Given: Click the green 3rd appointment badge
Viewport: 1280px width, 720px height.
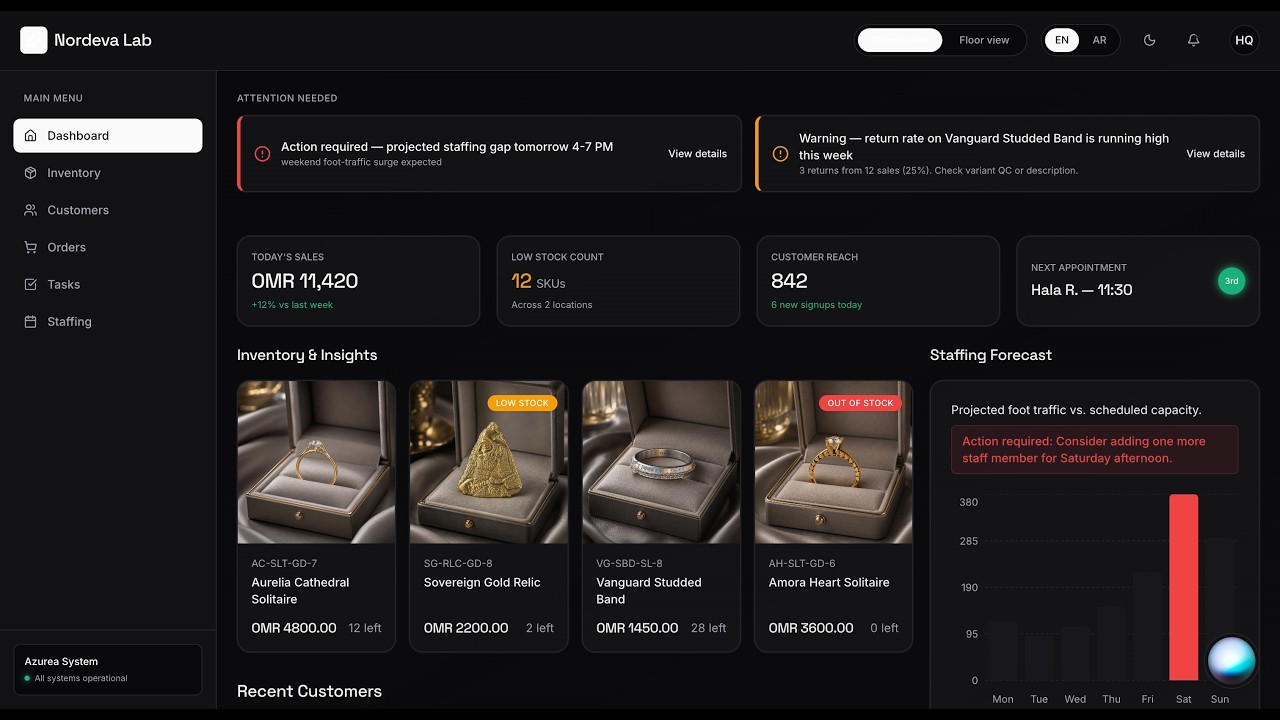Looking at the screenshot, I should click(1231, 281).
